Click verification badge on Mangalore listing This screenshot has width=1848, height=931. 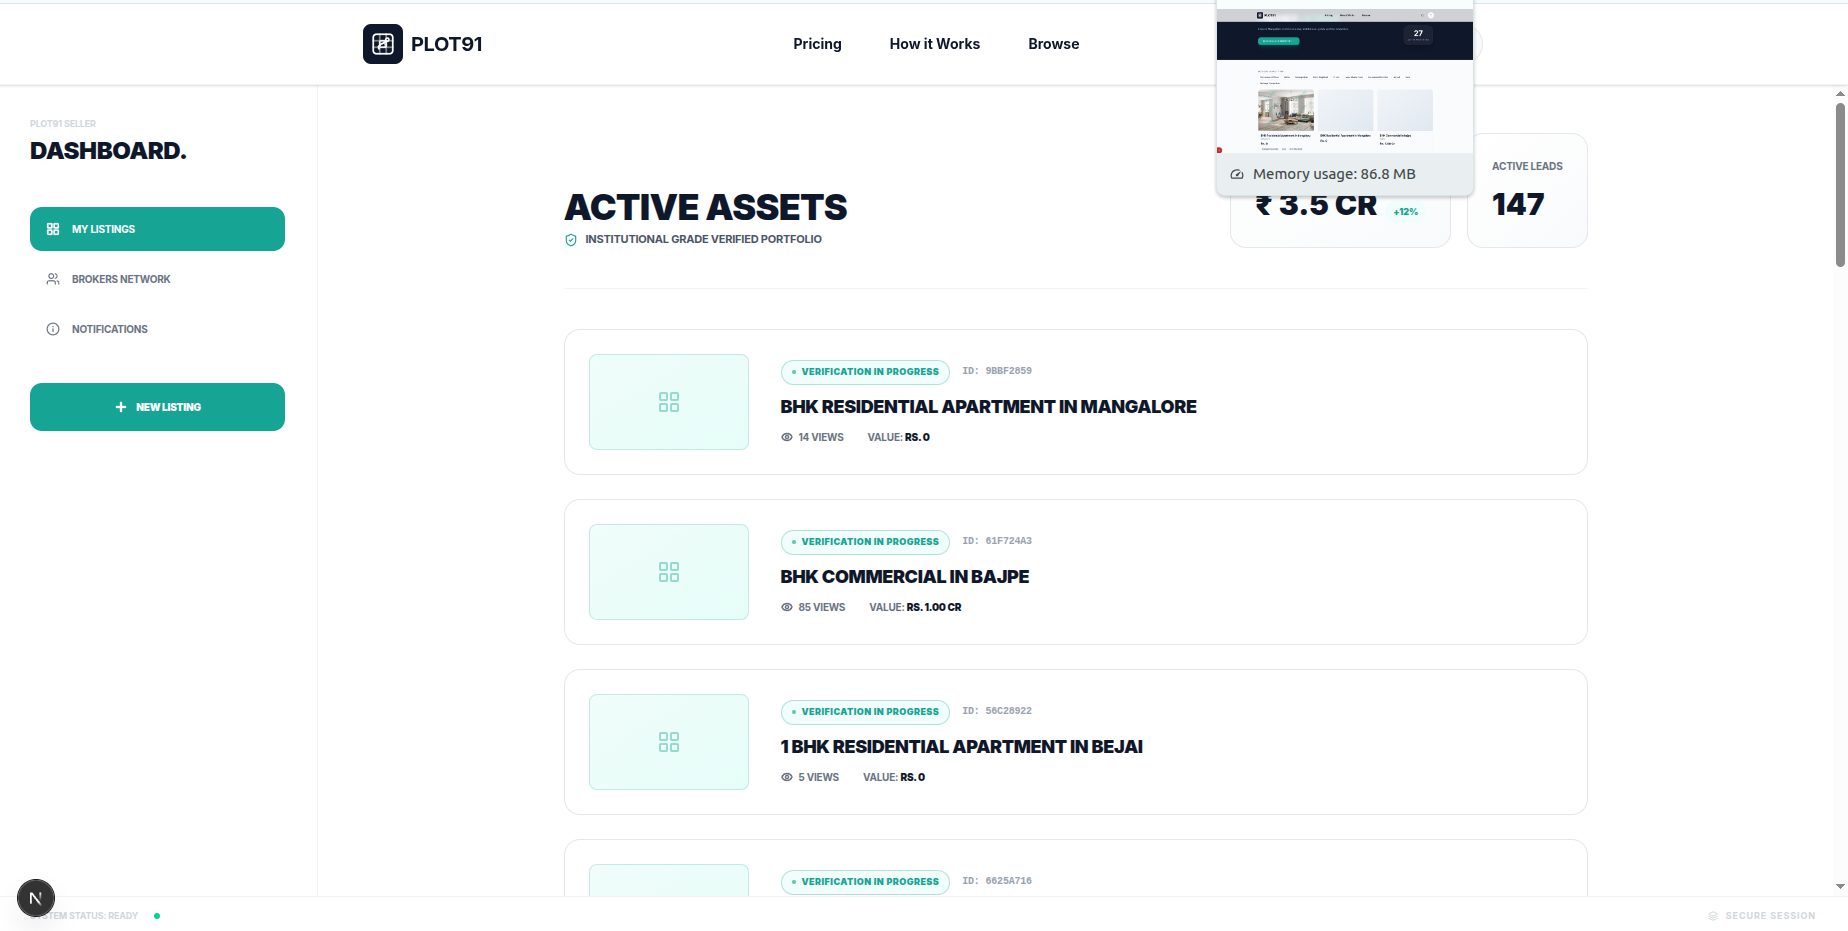(x=865, y=372)
